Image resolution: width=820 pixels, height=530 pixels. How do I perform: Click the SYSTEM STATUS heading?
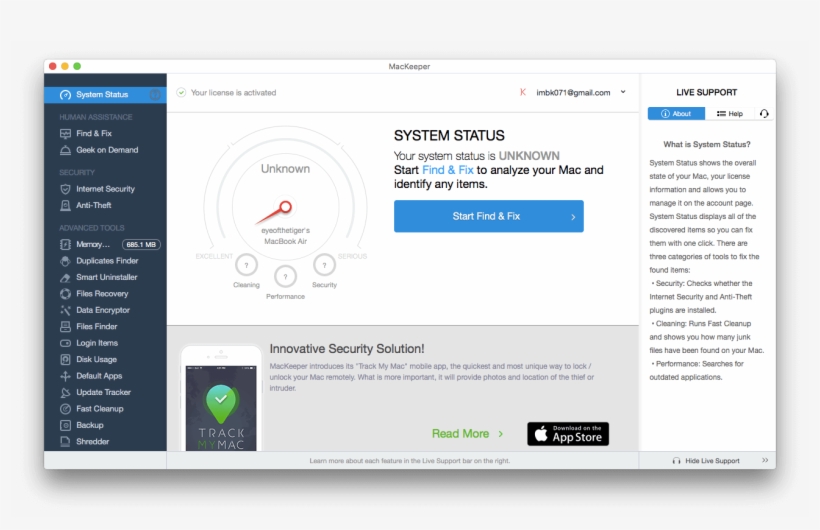pos(449,136)
